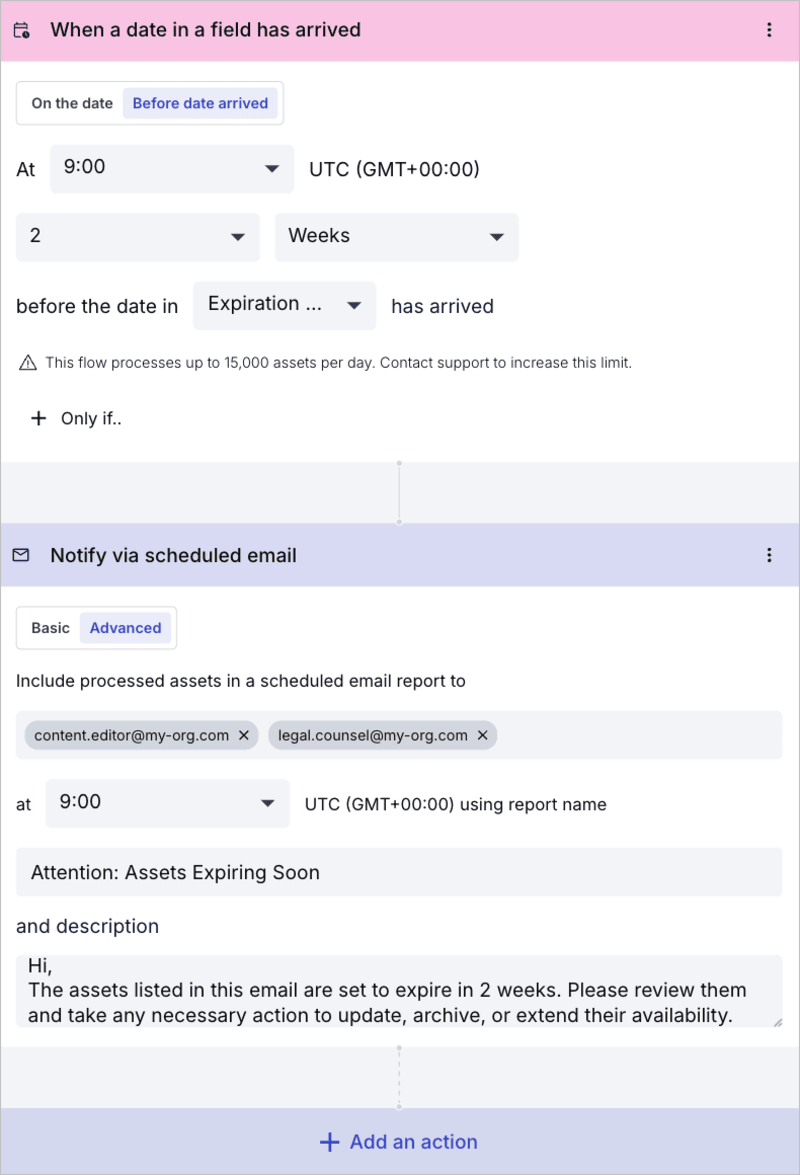Open the trigger time 9:00 dropdown
The width and height of the screenshot is (800, 1175).
pos(172,169)
